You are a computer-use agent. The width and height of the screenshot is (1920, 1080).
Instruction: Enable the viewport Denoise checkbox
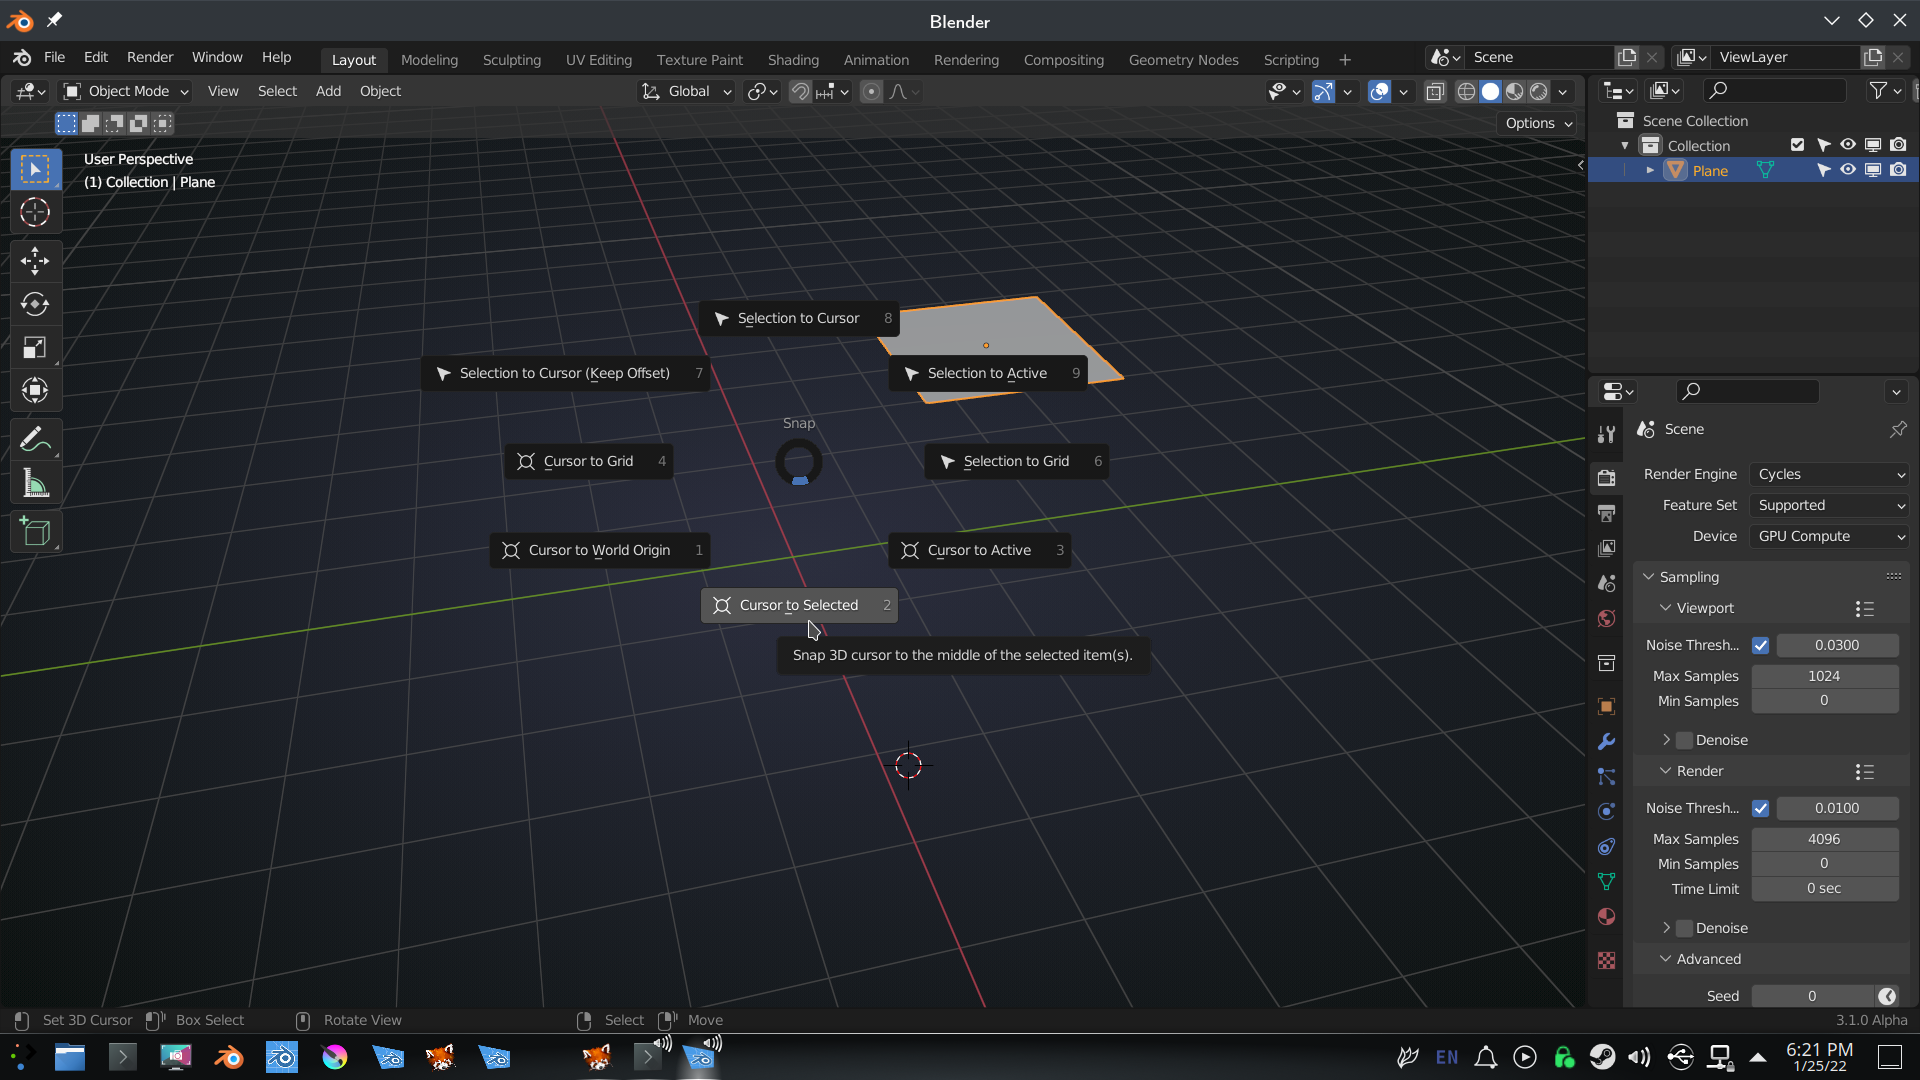pos(1685,740)
